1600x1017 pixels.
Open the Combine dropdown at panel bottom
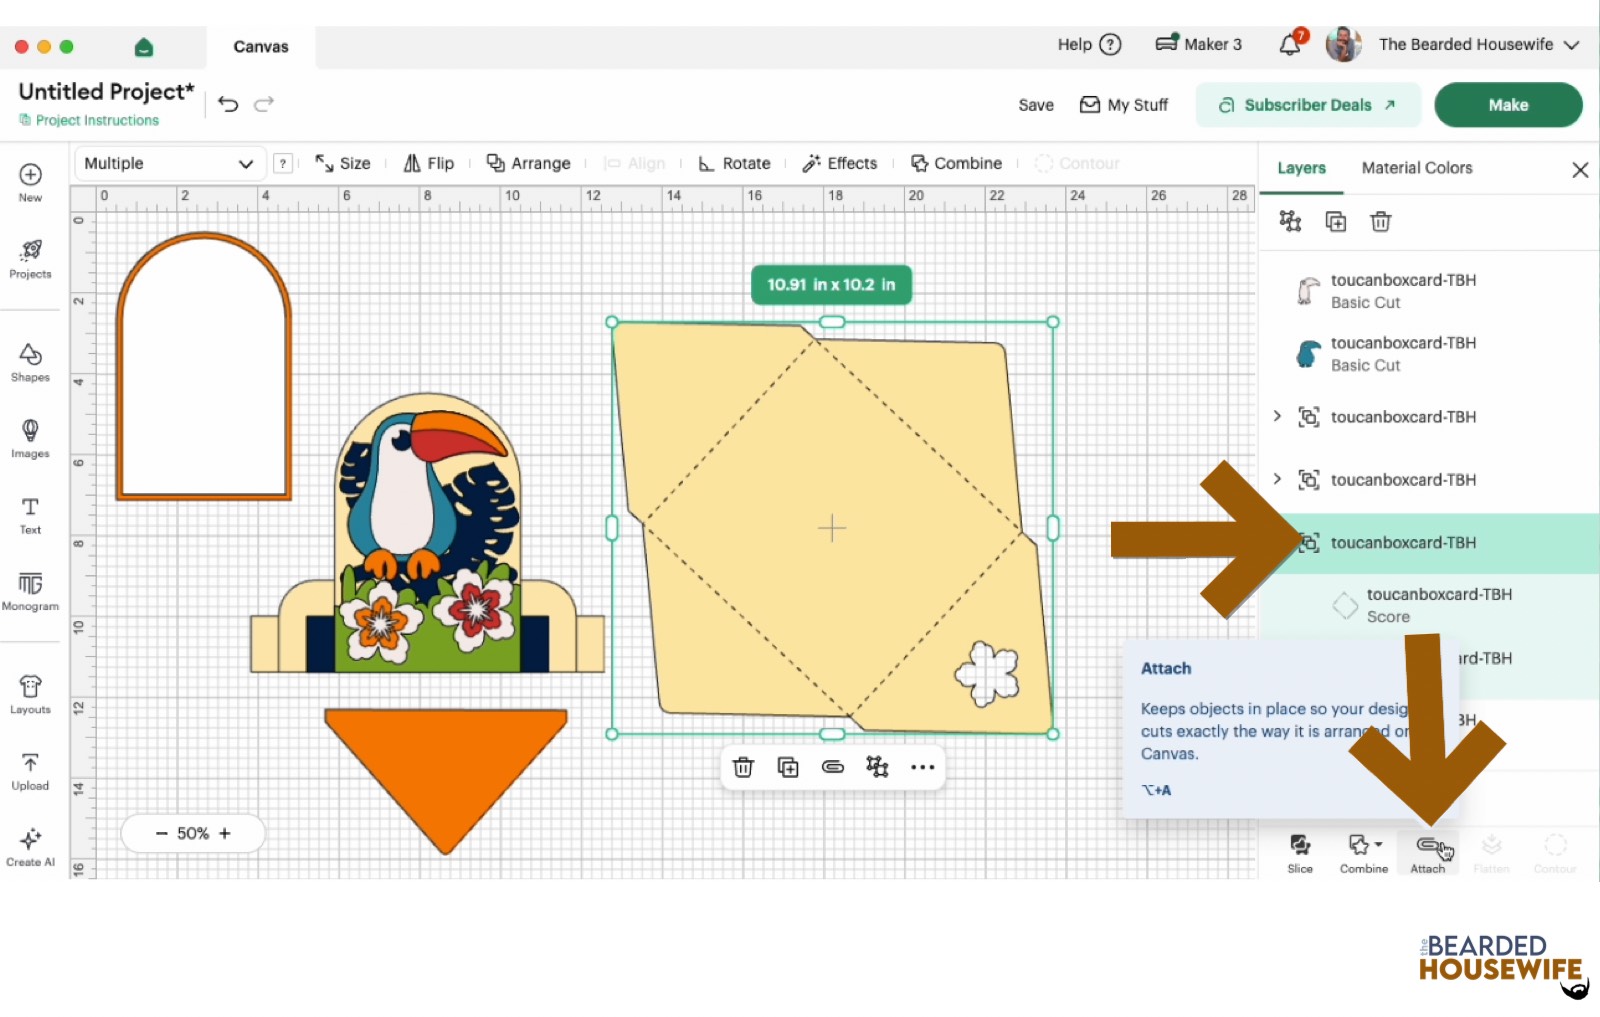(x=1364, y=853)
